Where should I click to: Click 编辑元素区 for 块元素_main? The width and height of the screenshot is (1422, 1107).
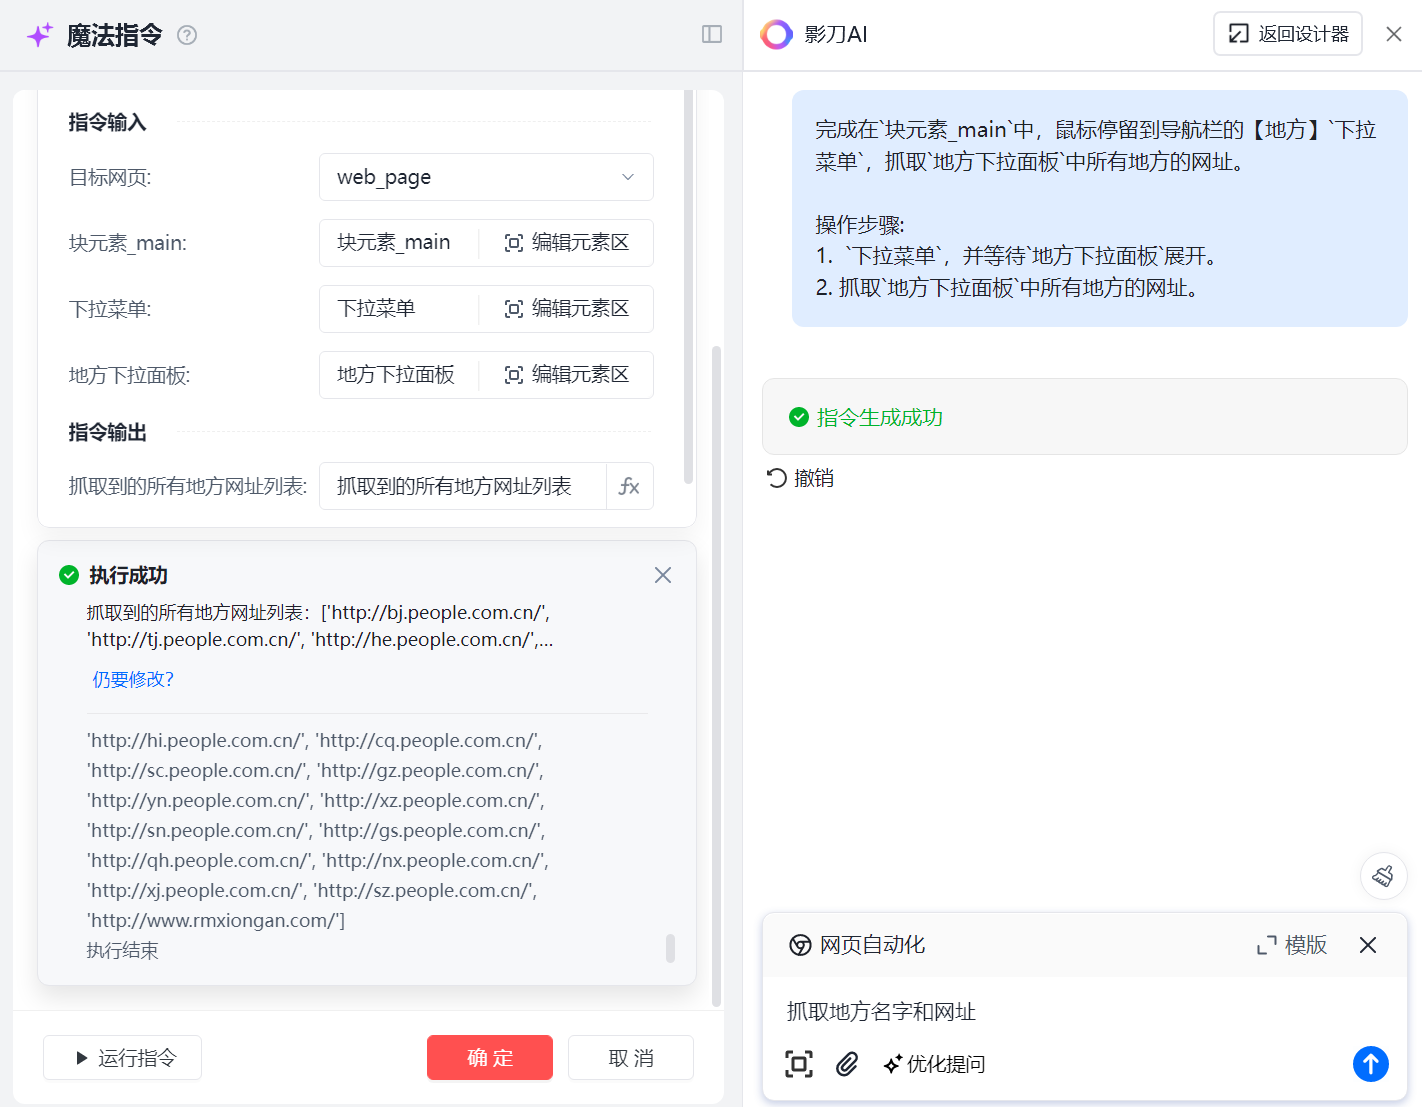[567, 243]
